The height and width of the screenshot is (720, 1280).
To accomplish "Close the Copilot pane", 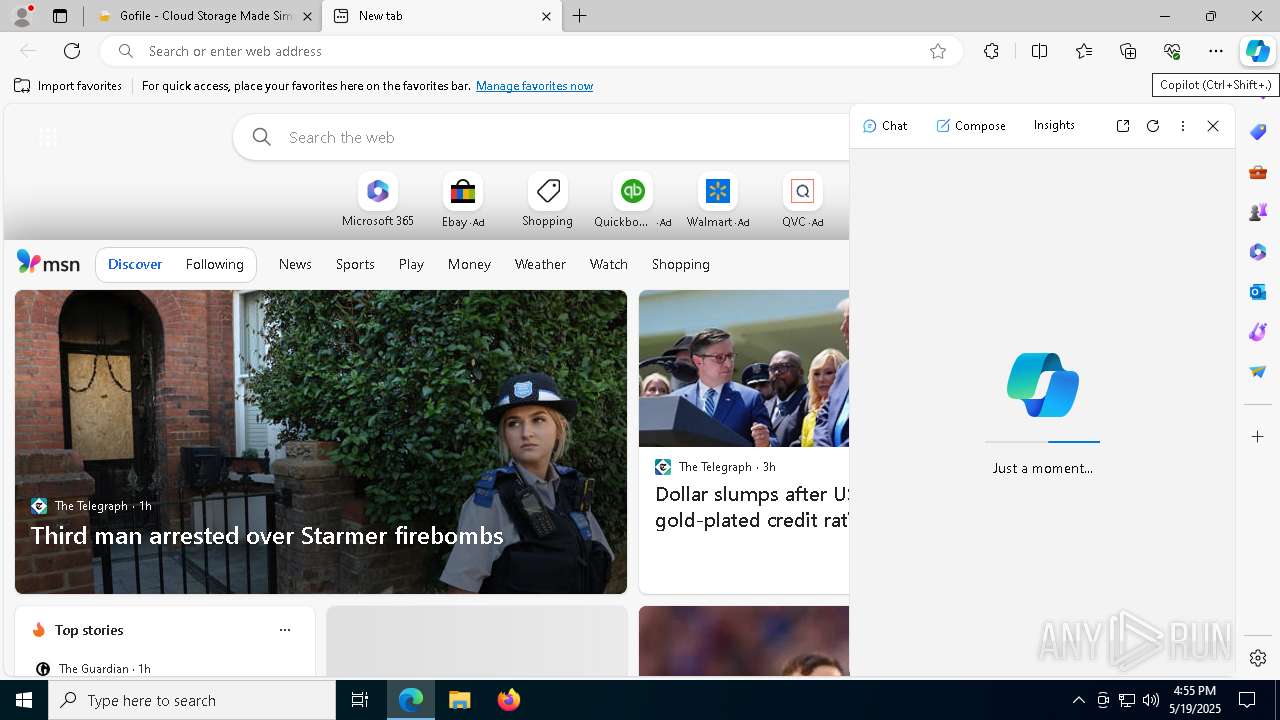I will [x=1213, y=126].
